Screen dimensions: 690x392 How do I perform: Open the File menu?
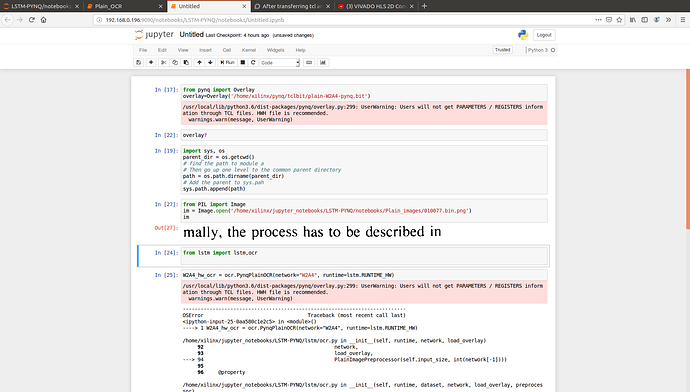[143, 50]
